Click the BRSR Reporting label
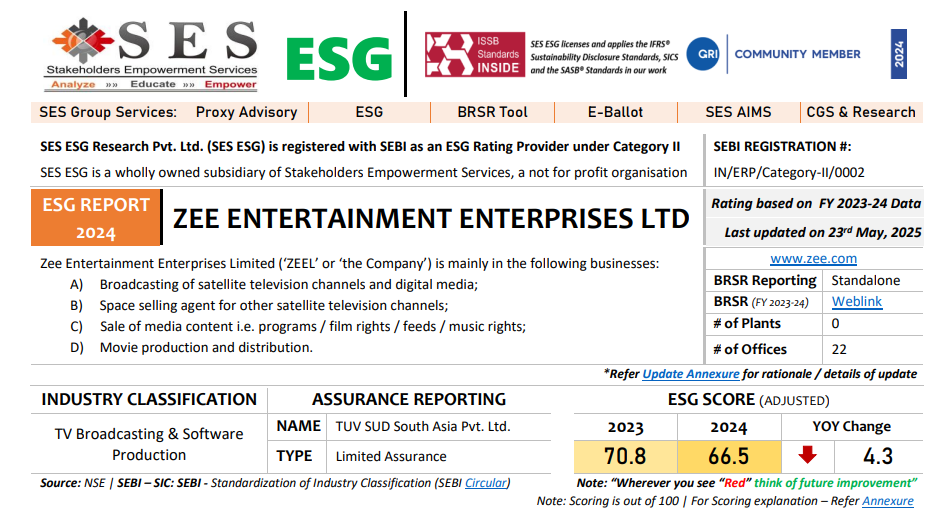The width and height of the screenshot is (949, 514). 765,280
